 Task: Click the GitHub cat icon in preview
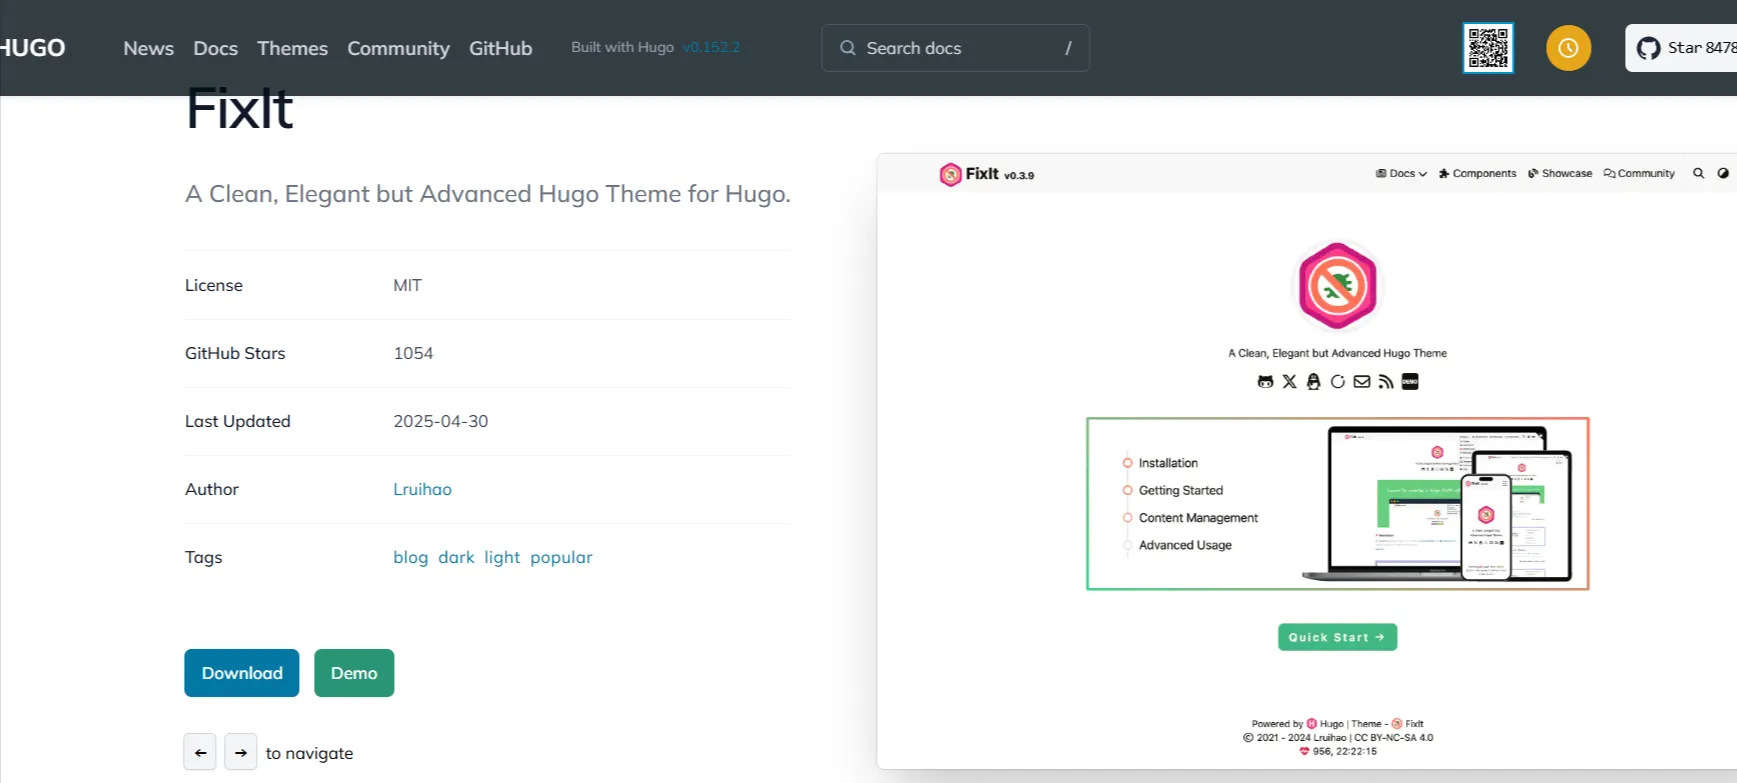coord(1265,381)
